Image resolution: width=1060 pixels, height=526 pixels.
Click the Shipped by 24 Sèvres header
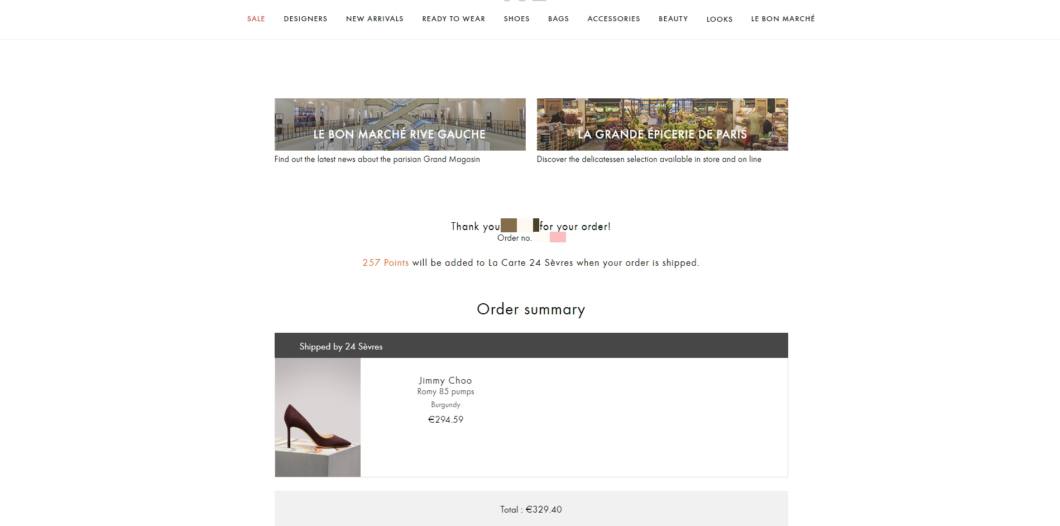pyautogui.click(x=531, y=345)
